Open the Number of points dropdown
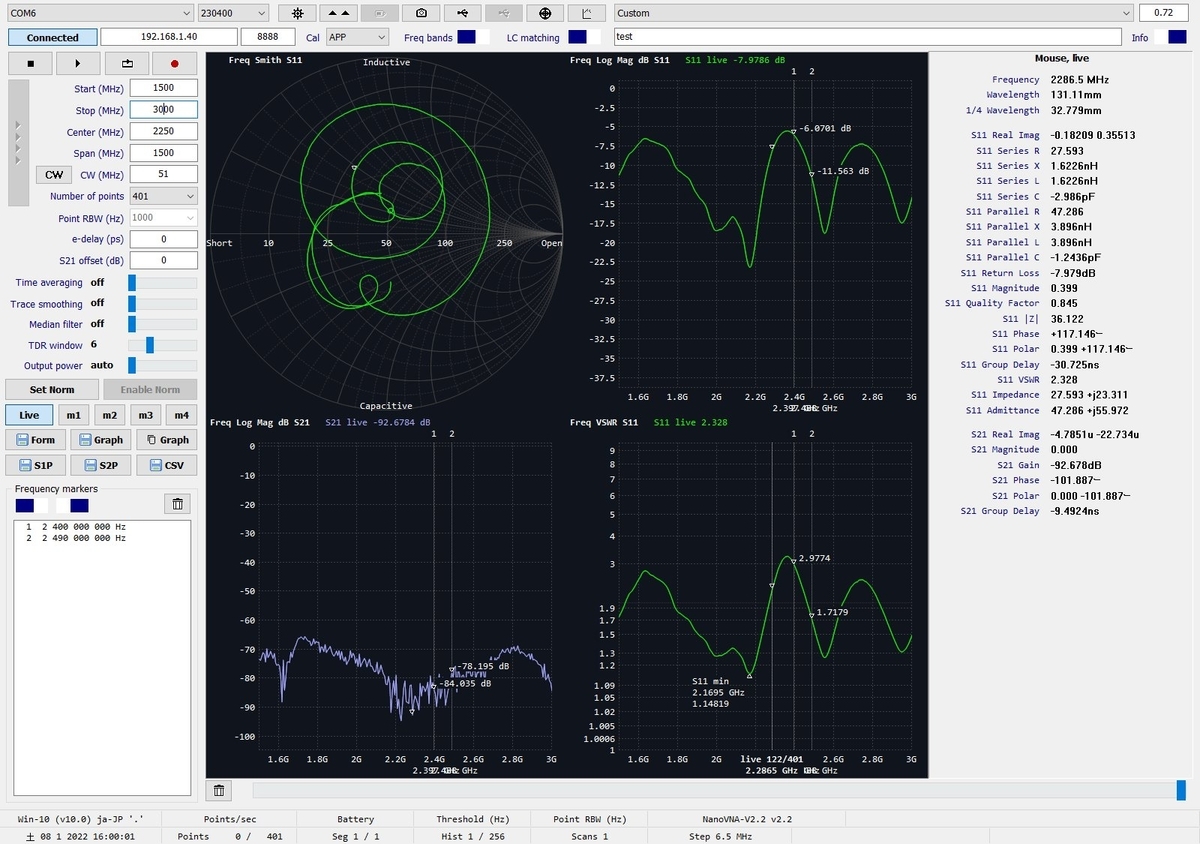Screen dimensions: 1200x844 point(162,196)
